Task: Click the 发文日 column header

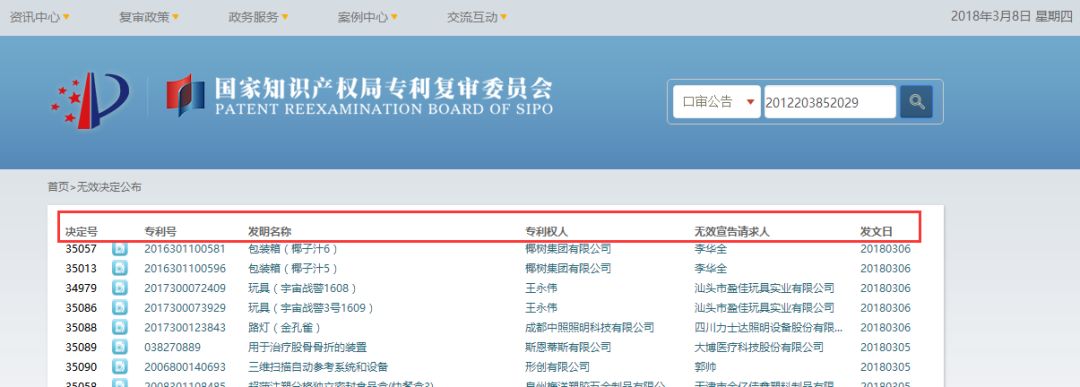Action: (876, 232)
